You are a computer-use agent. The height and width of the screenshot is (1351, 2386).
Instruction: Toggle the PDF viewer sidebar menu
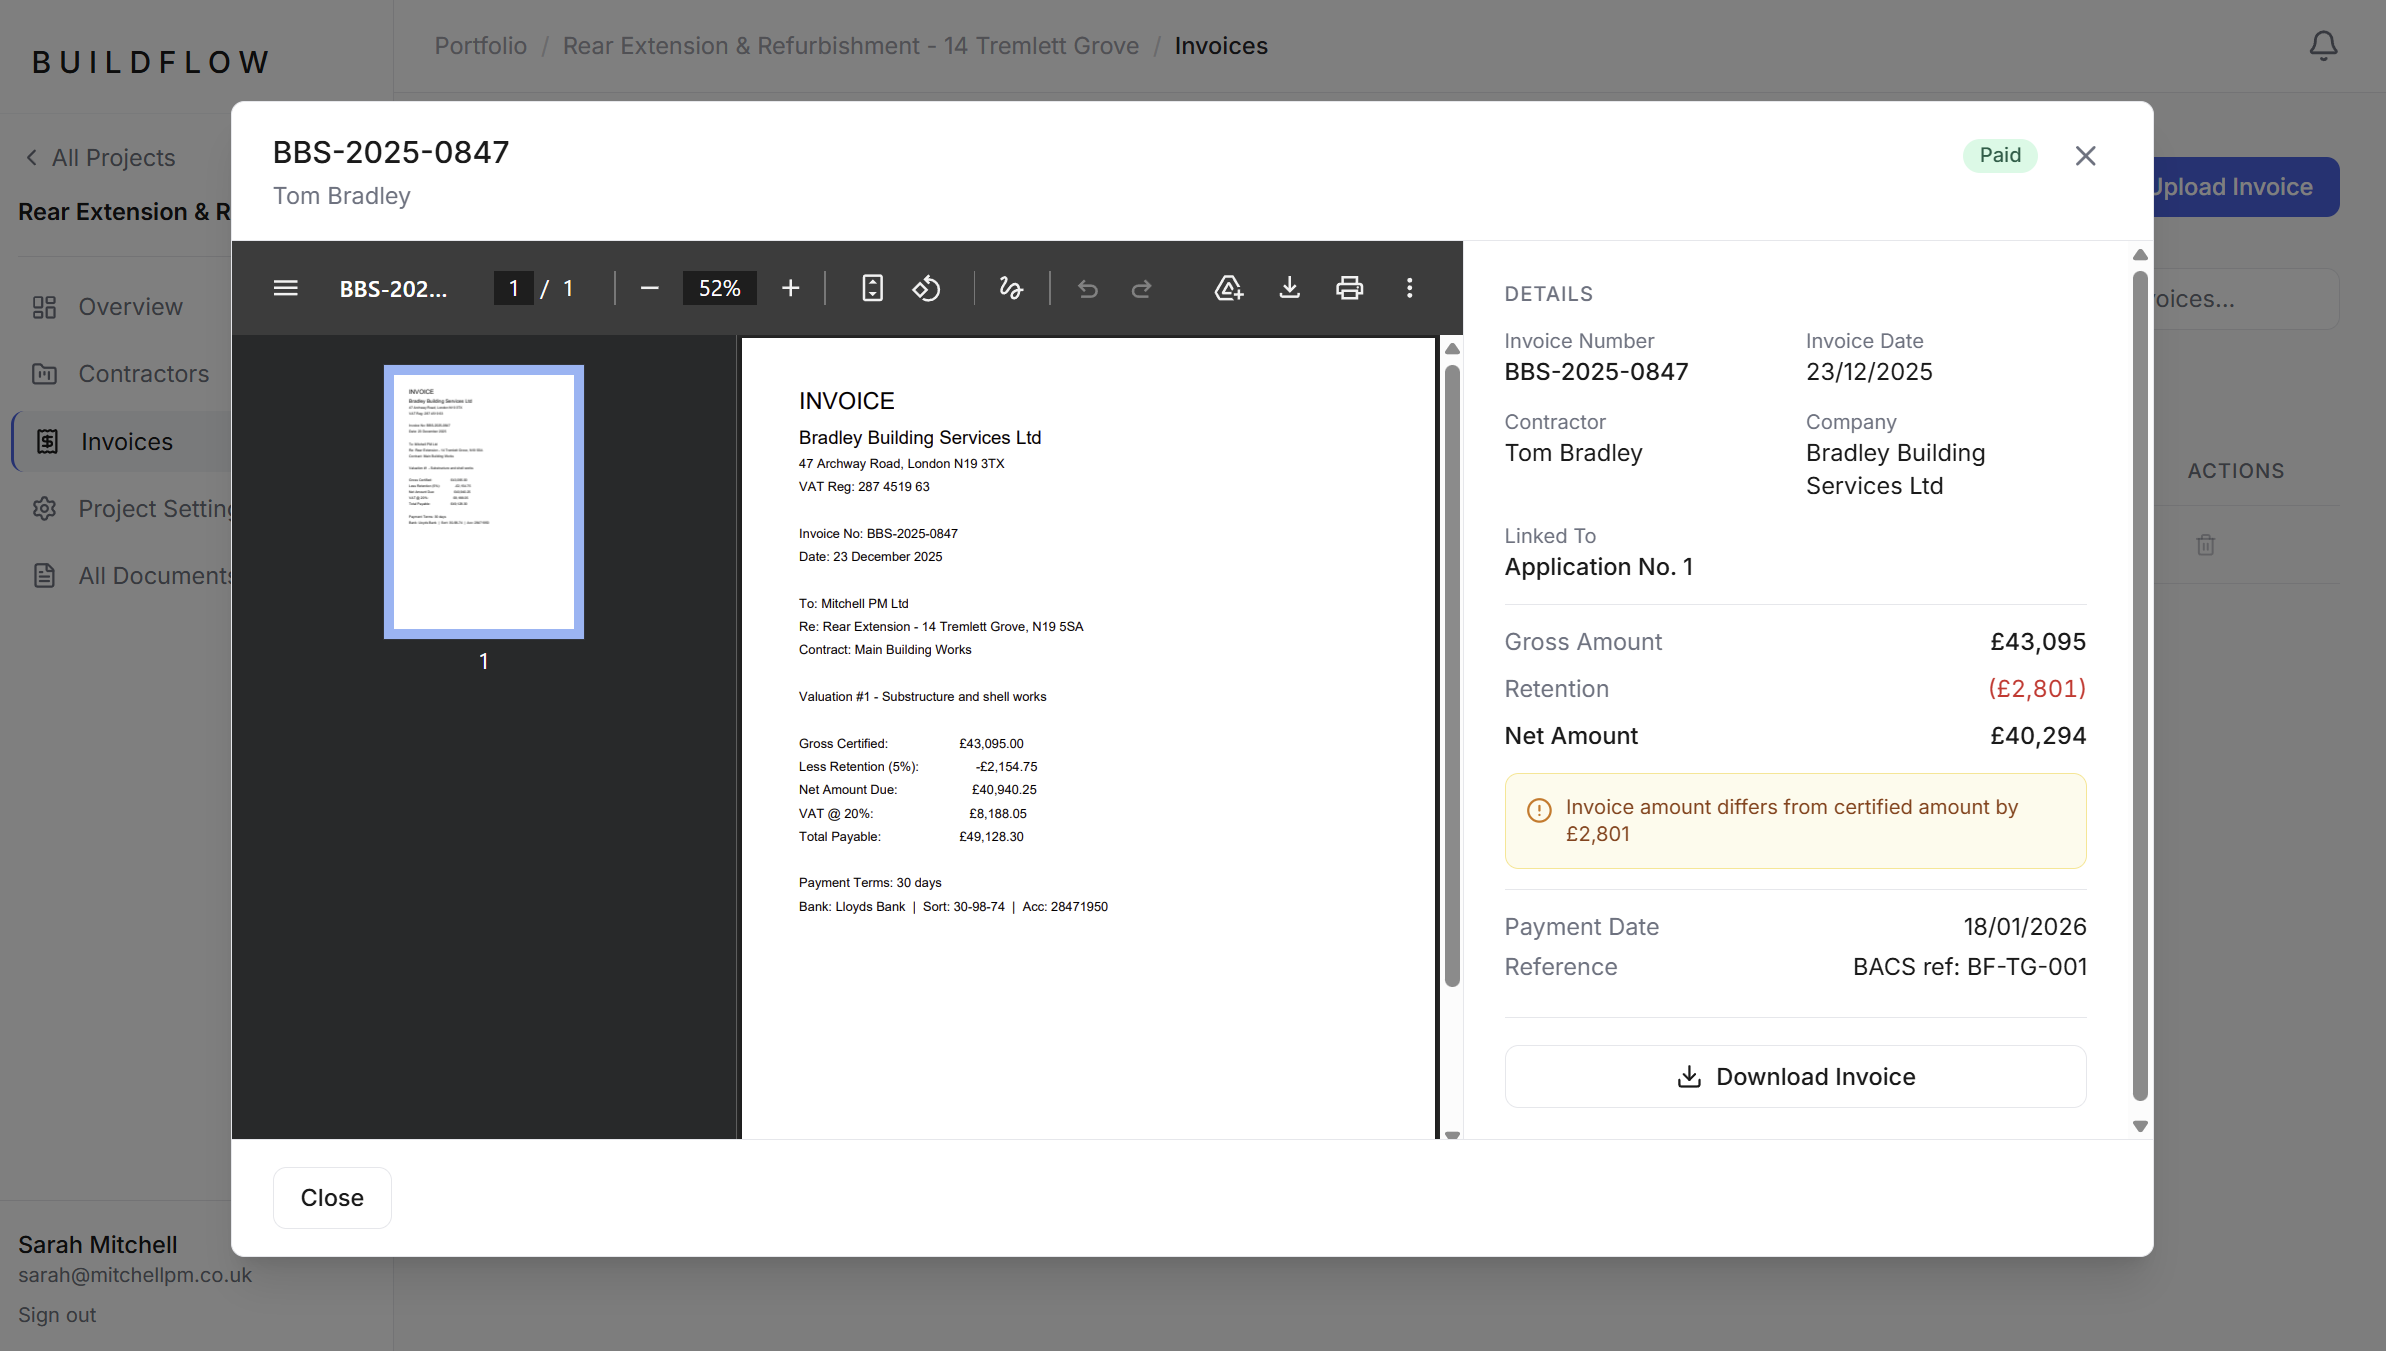pyautogui.click(x=286, y=288)
